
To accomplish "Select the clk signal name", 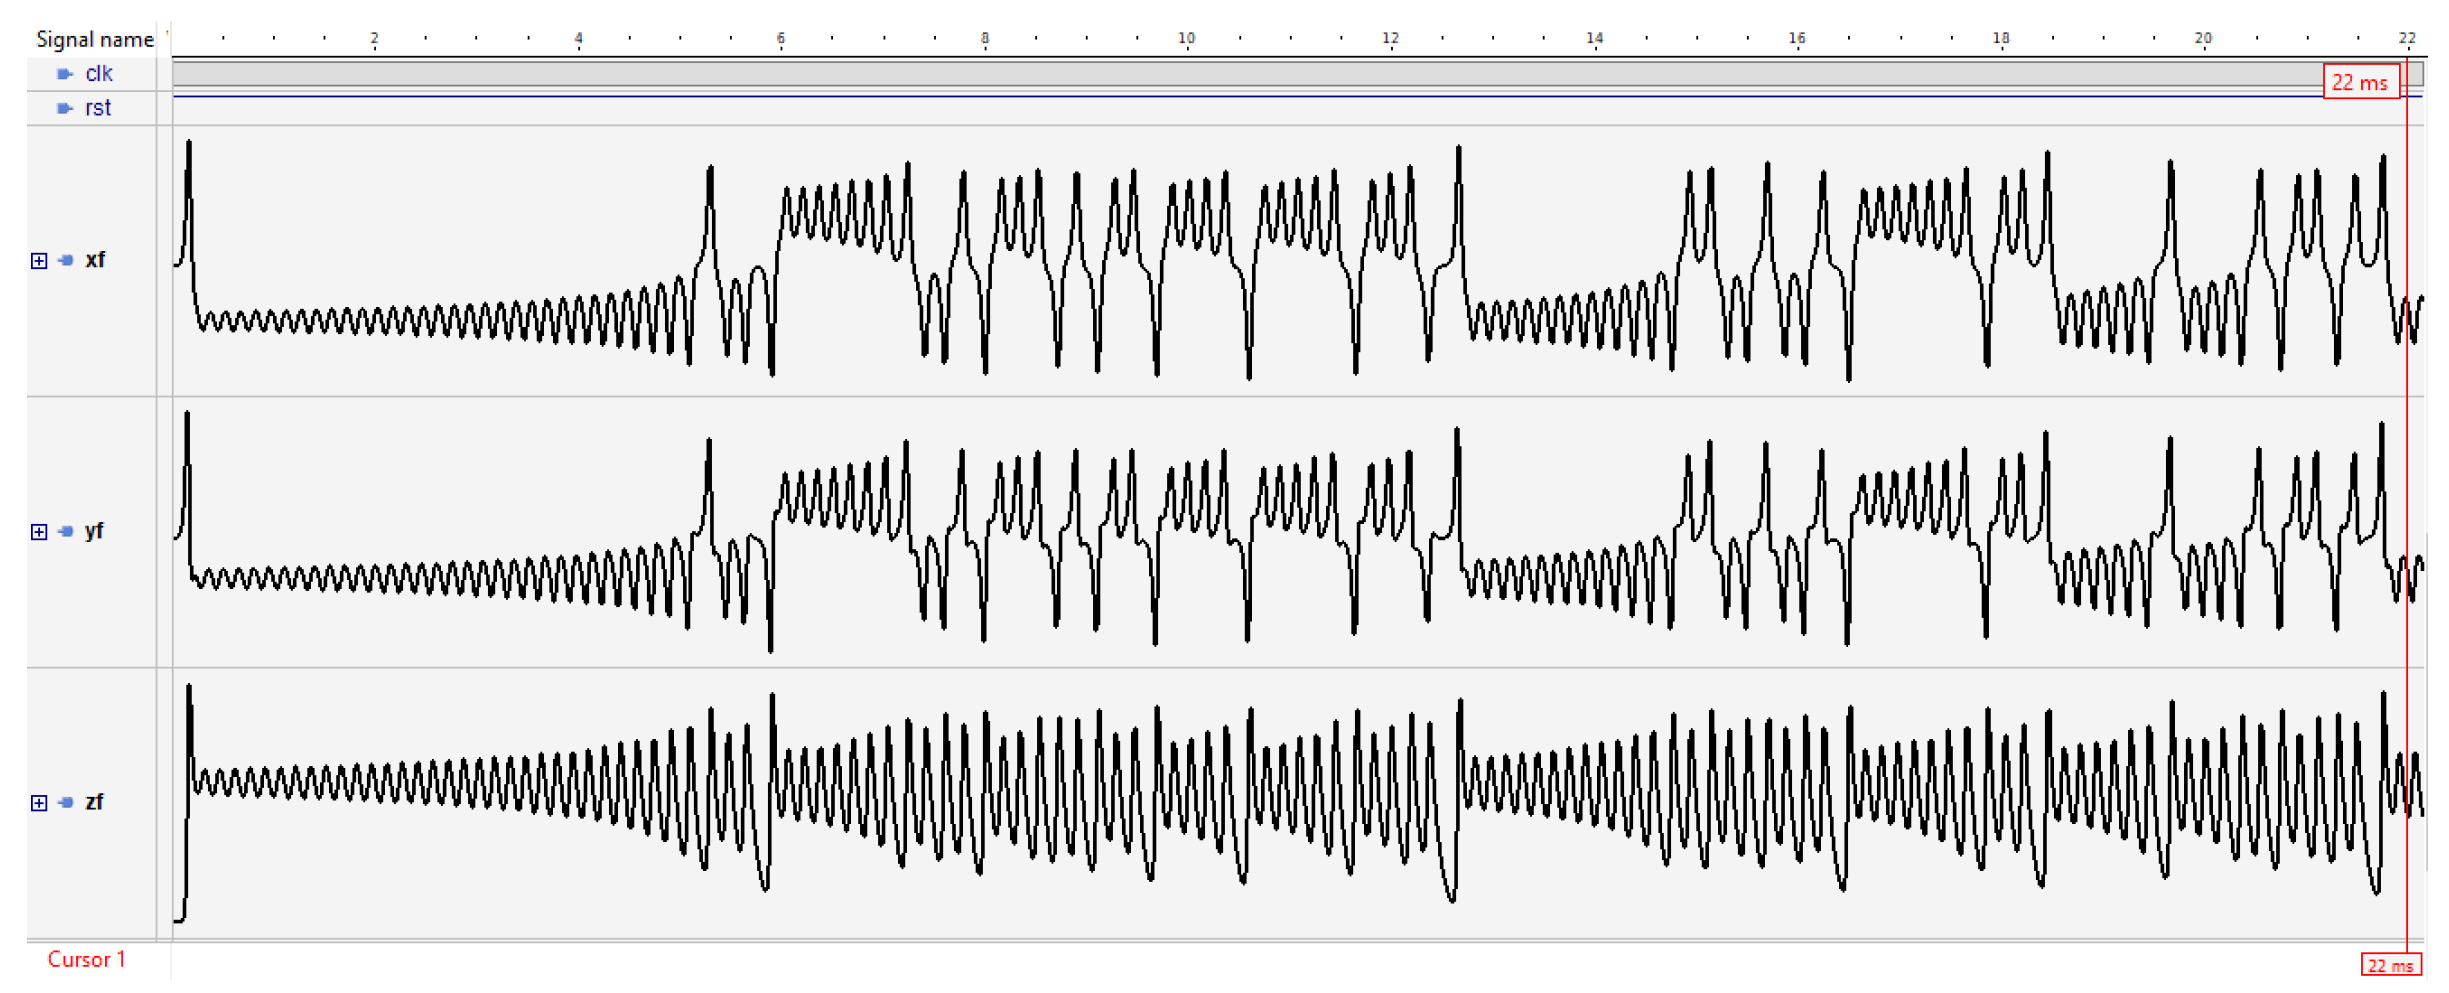I will click(99, 74).
